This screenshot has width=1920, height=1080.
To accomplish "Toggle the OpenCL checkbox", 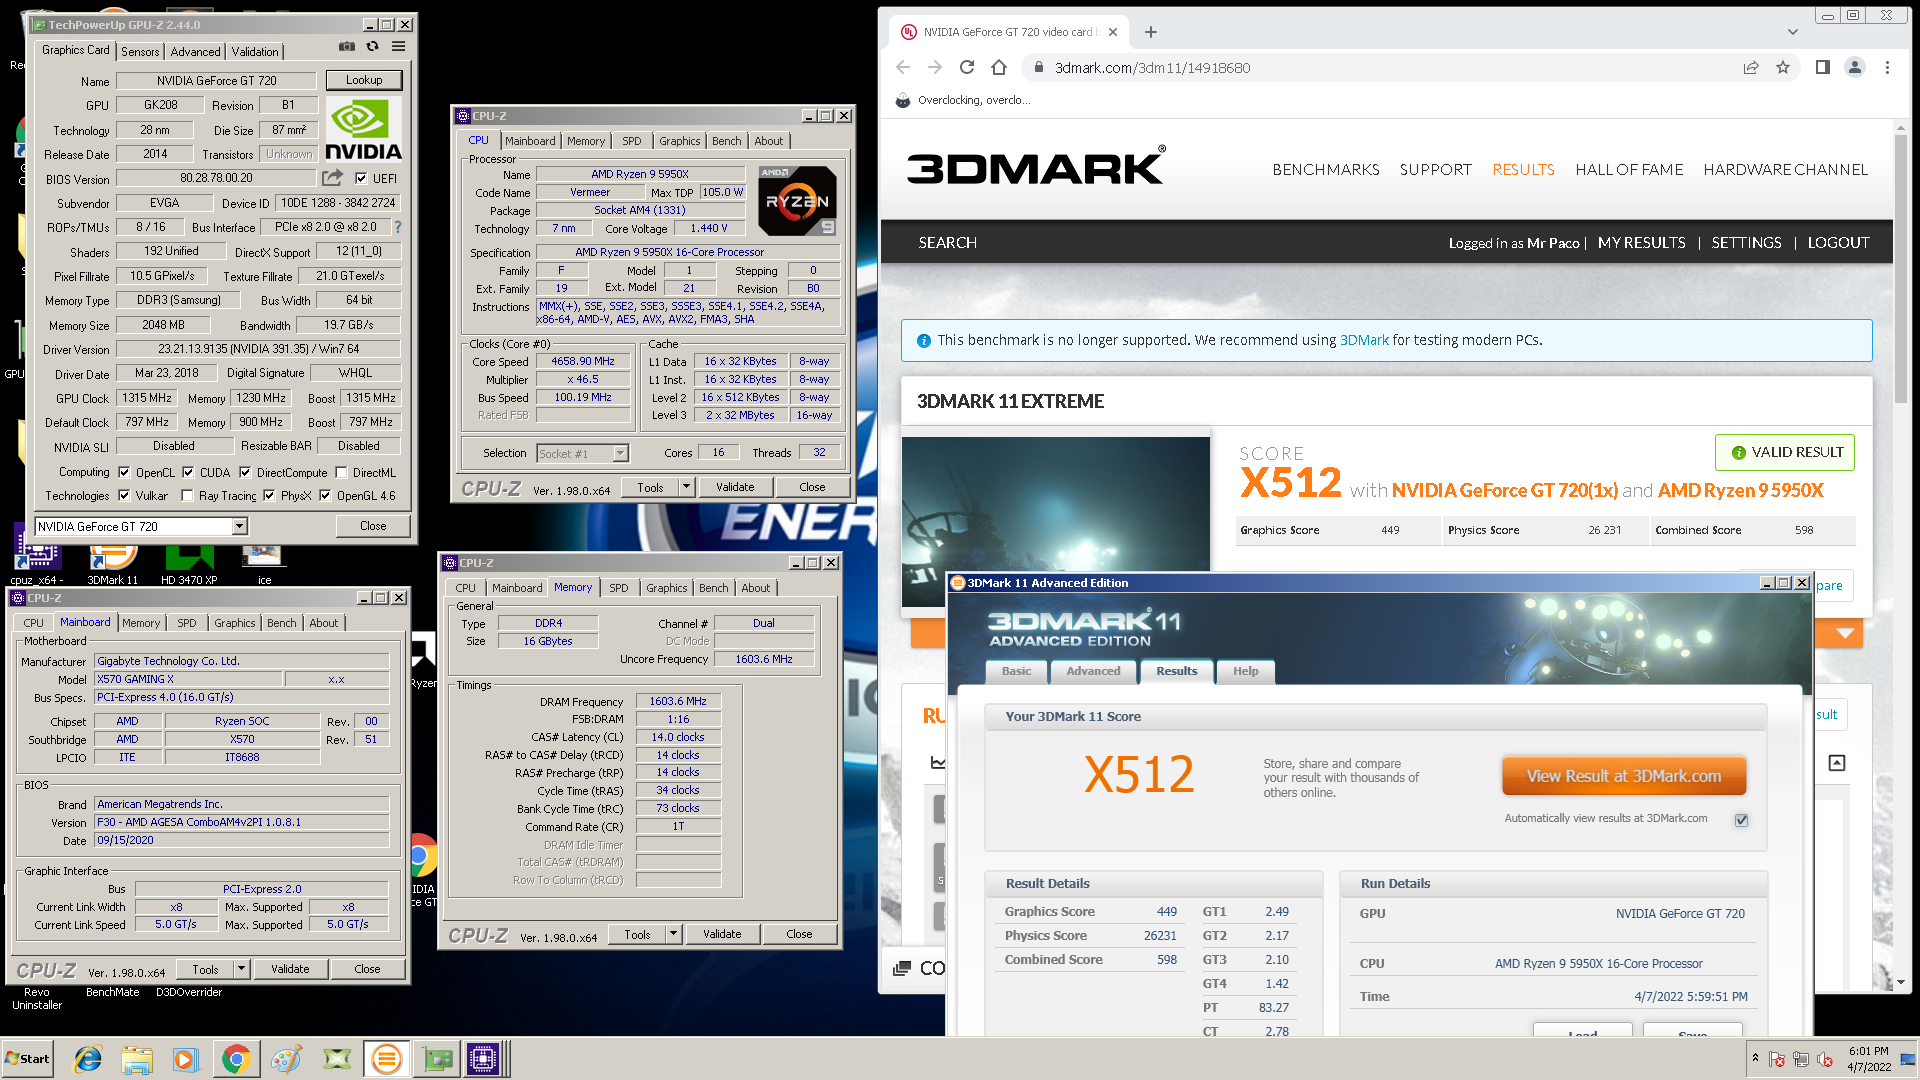I will [124, 472].
